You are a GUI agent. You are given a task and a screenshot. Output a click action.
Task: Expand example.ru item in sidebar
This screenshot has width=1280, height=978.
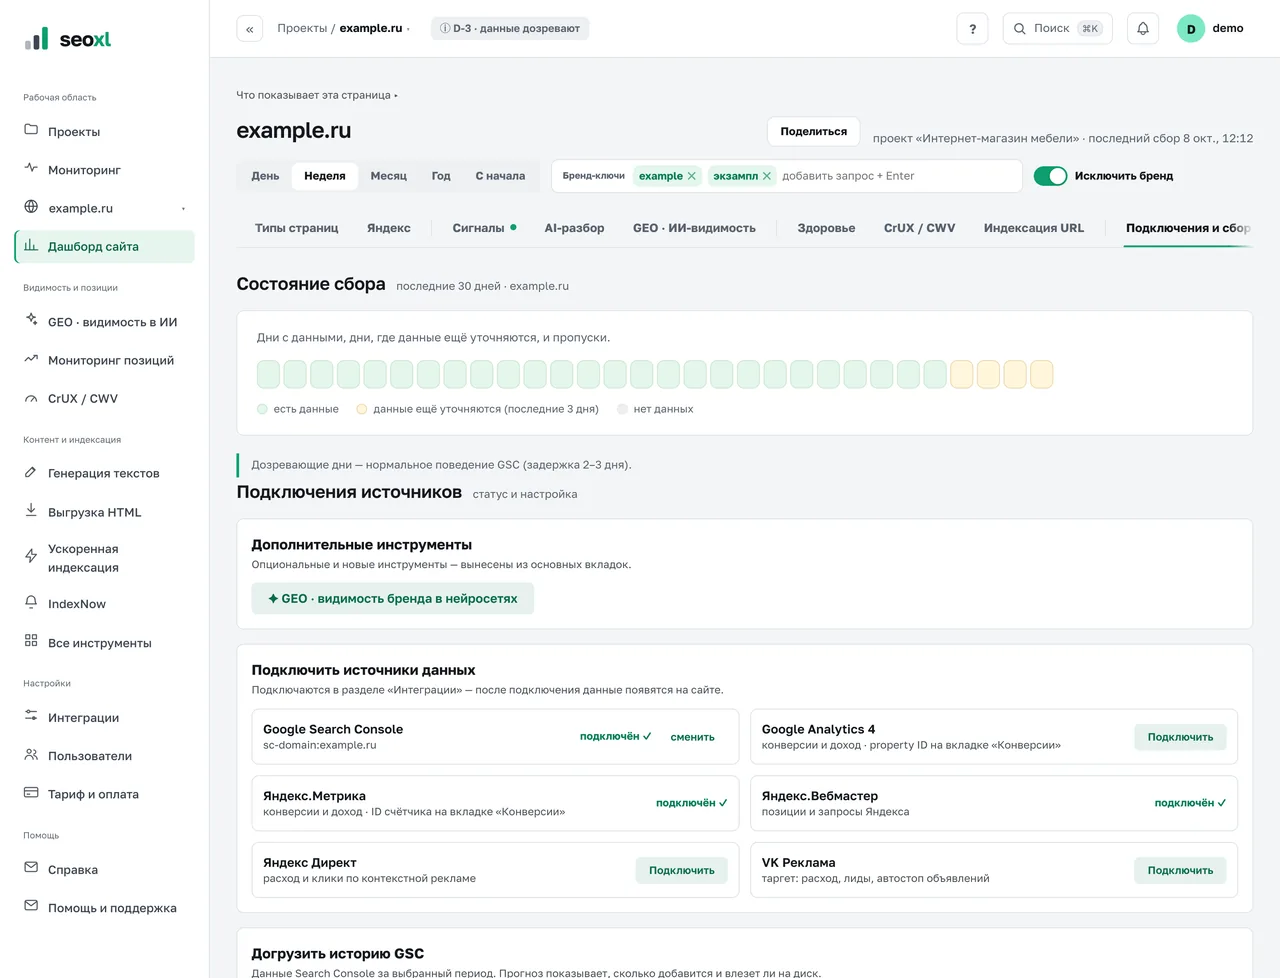click(183, 208)
